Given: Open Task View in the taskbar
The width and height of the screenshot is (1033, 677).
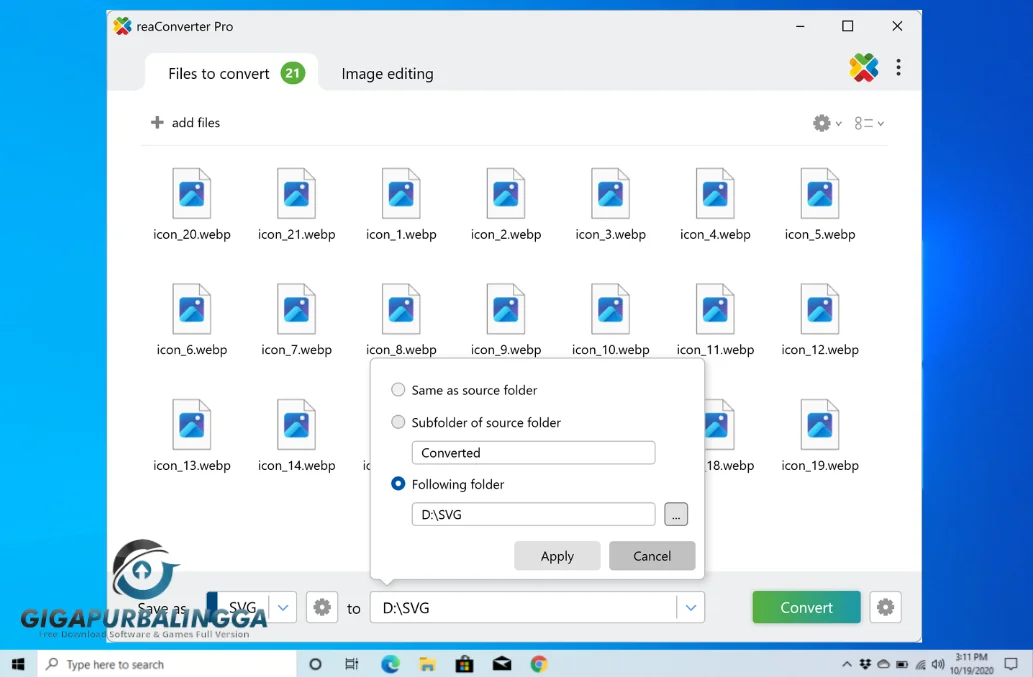Looking at the screenshot, I should tap(352, 664).
